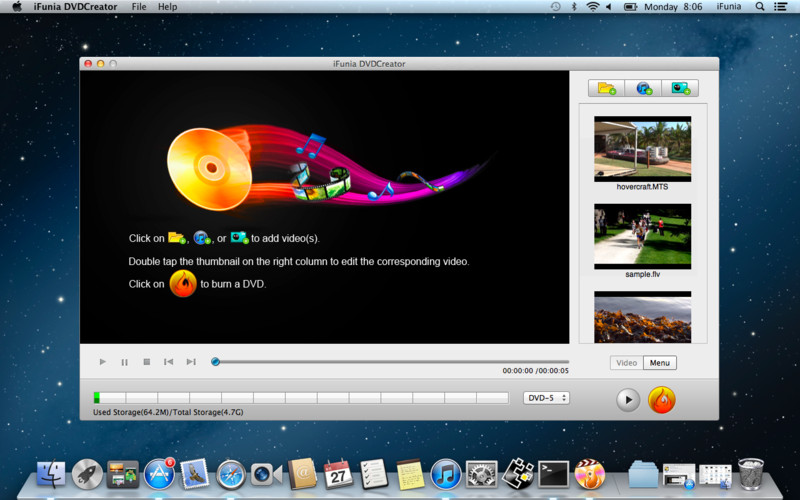Click the iFunia user name in menu bar
Screen dimensions: 800x500
click(729, 7)
